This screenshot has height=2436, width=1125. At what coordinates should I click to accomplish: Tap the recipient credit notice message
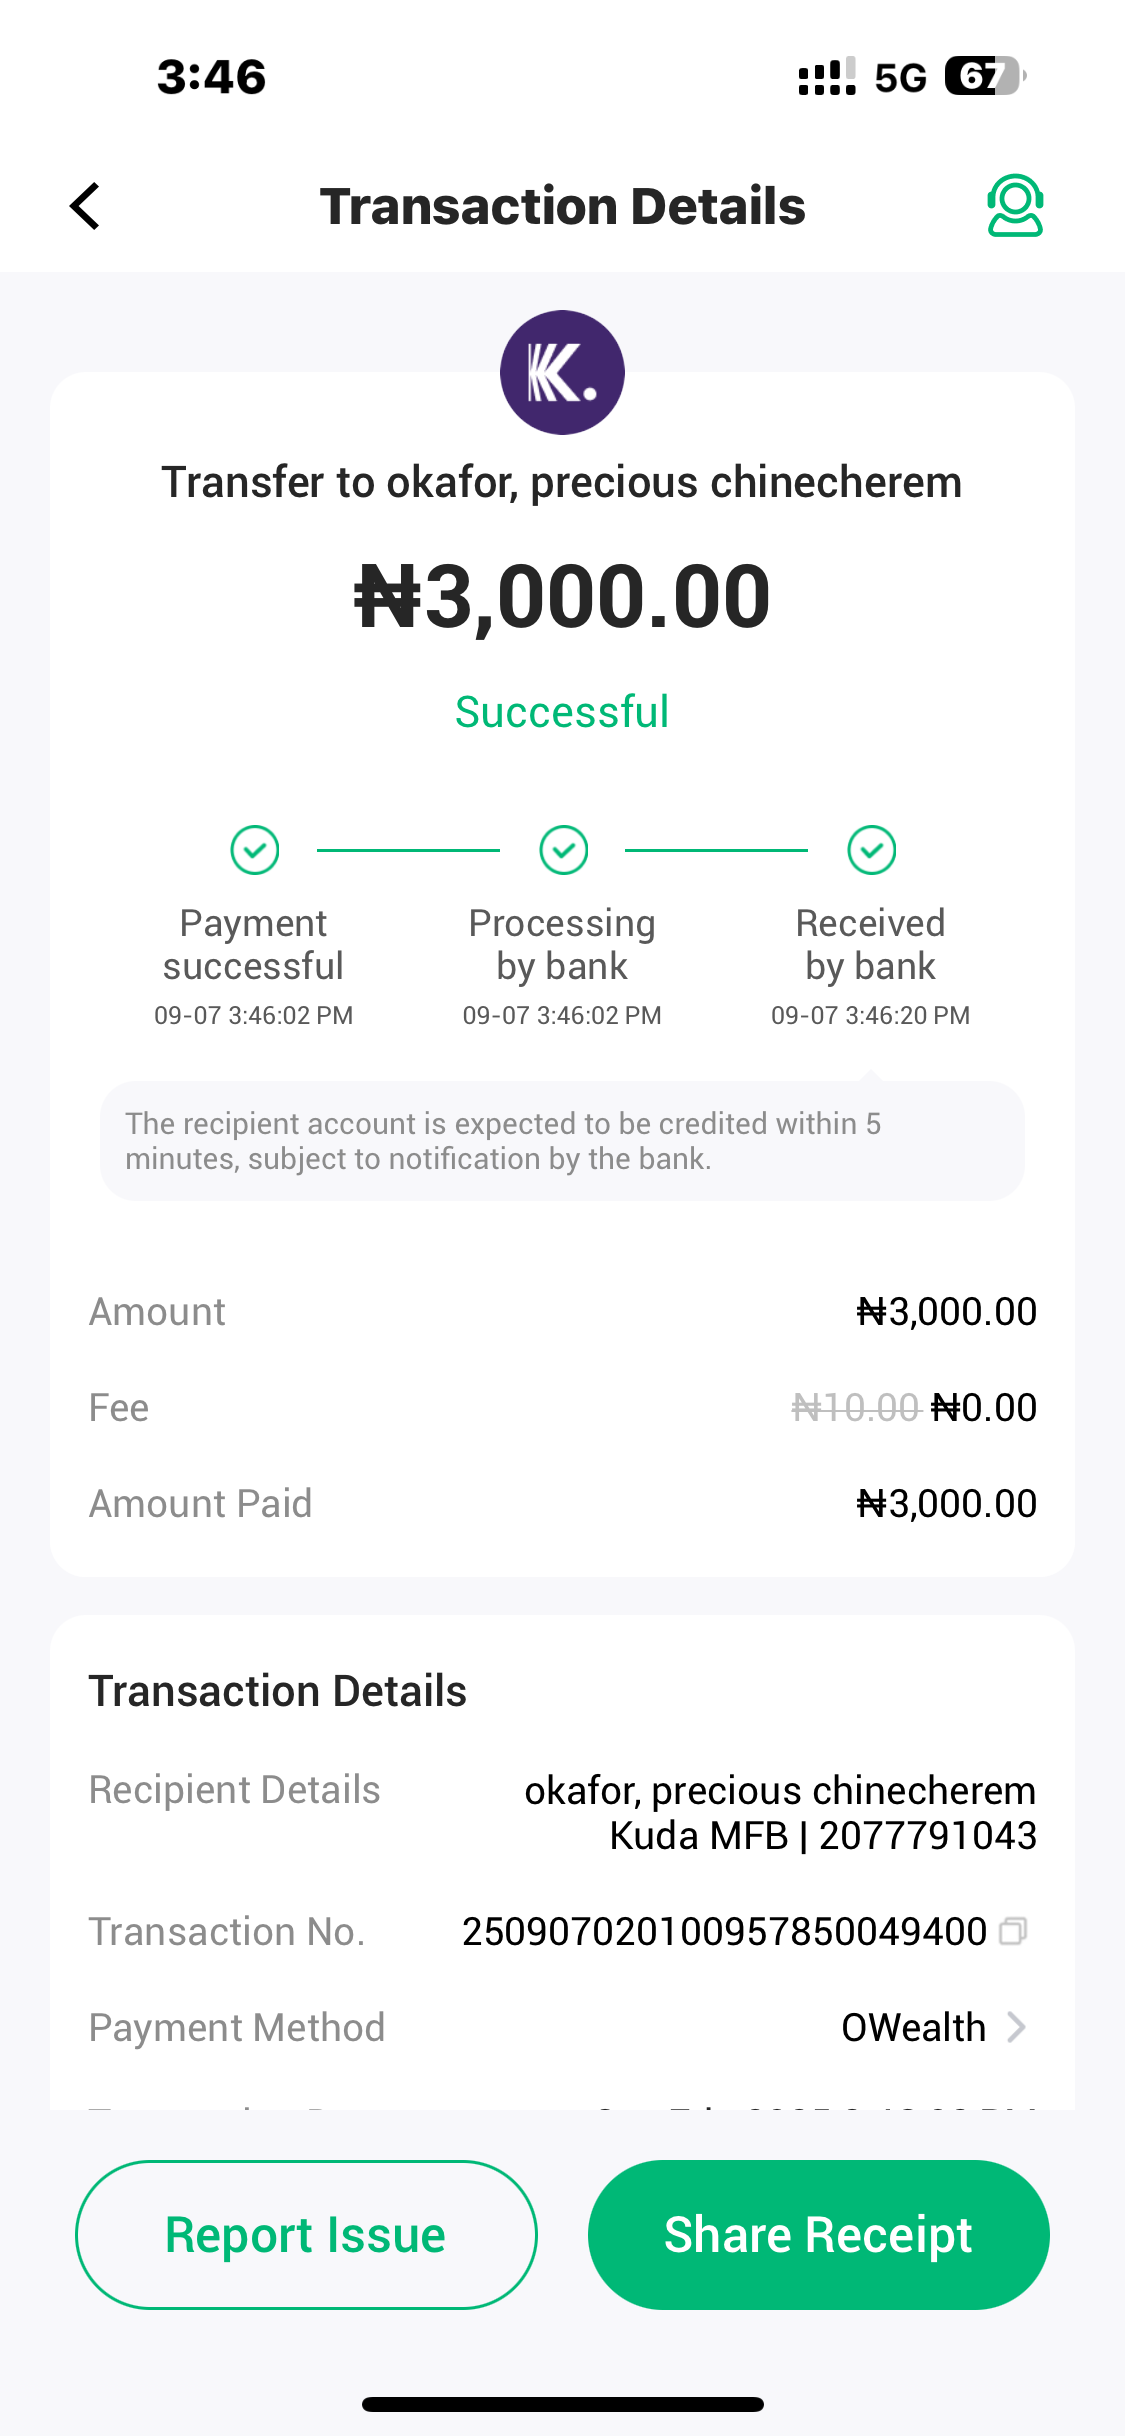562,1141
